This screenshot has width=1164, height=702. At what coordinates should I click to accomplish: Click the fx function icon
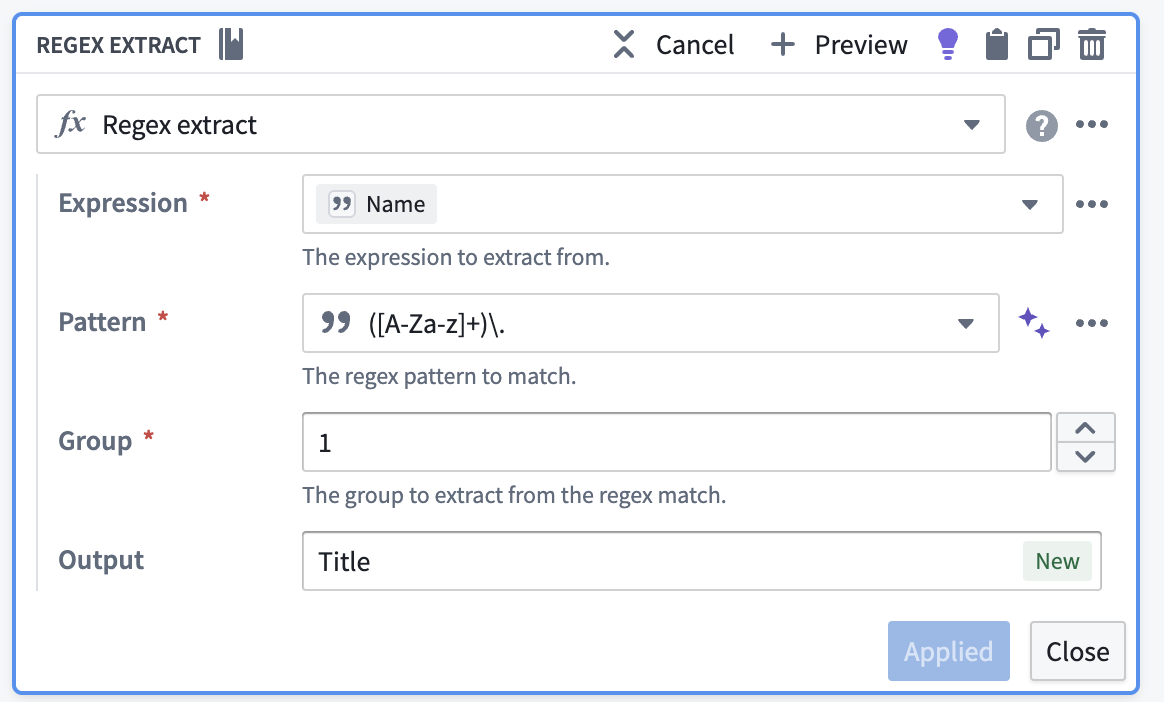point(71,123)
